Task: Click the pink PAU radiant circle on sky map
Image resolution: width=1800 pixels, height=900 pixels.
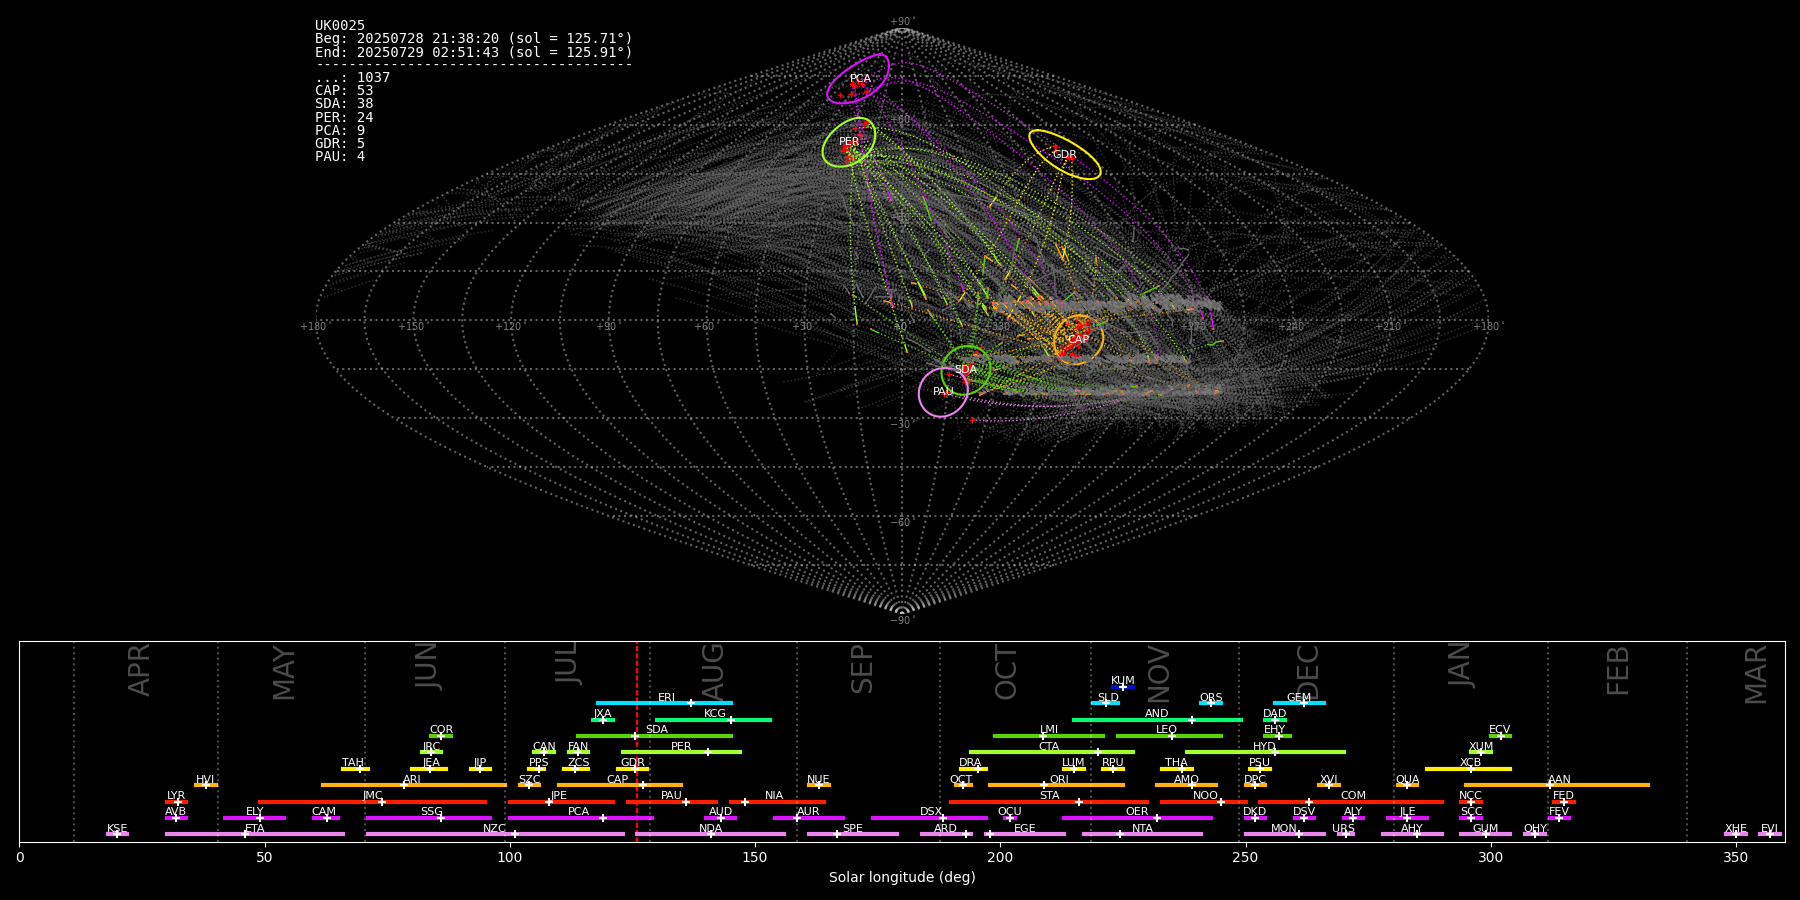Action: tap(943, 392)
